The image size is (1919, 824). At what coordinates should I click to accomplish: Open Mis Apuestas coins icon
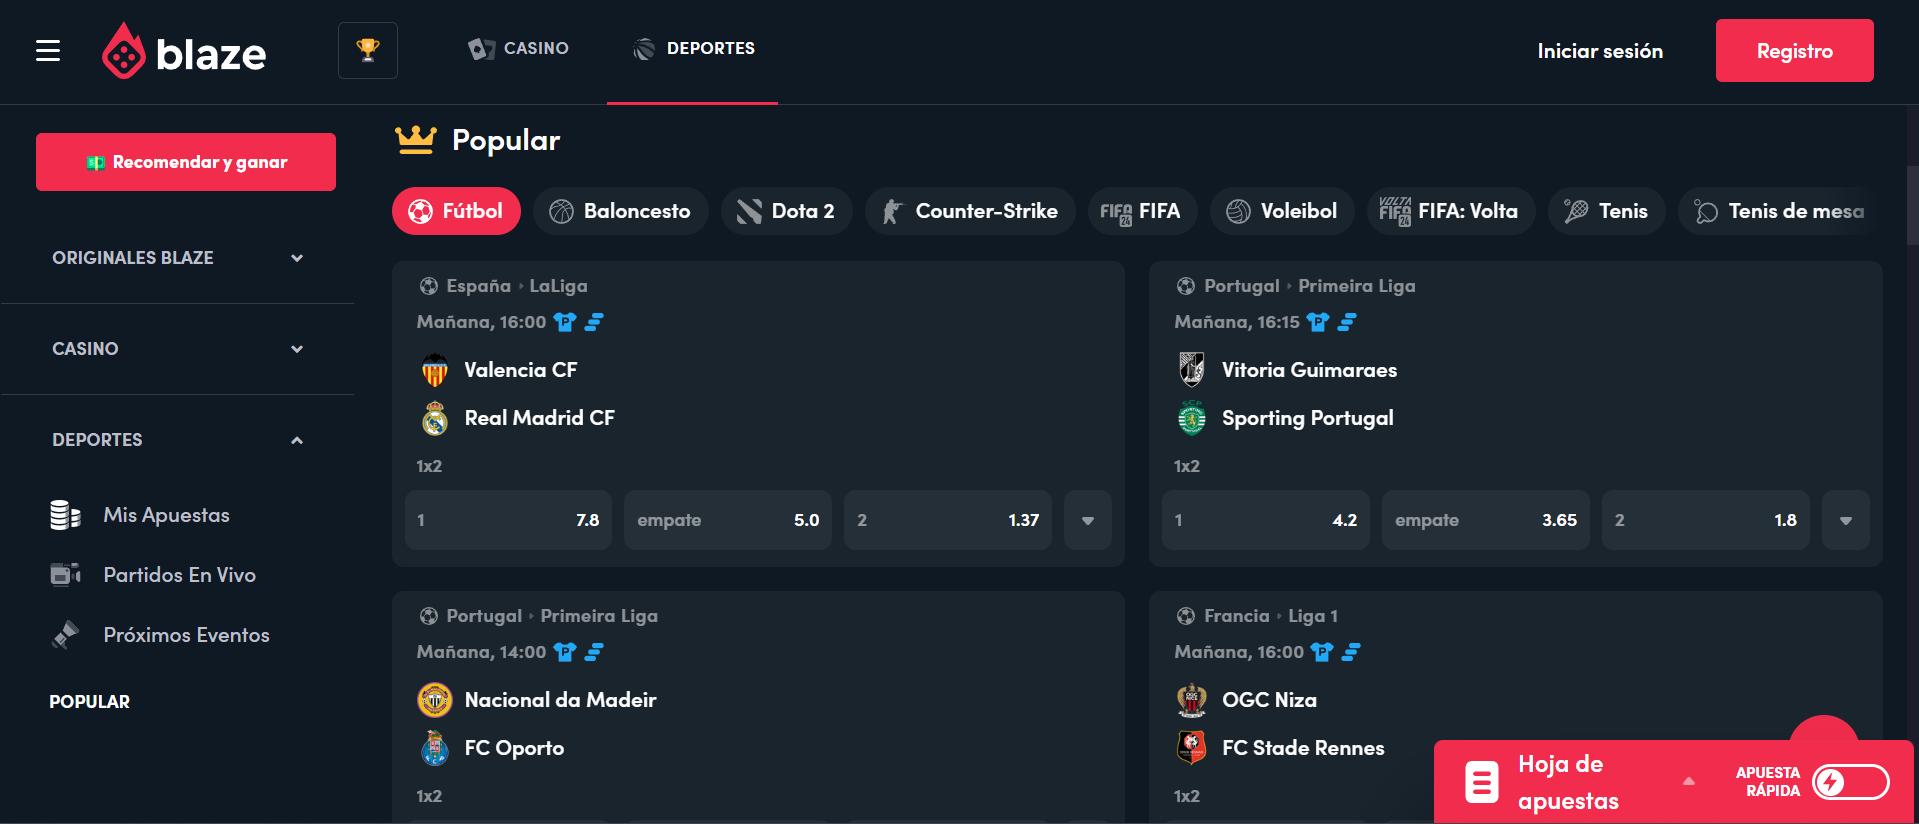[65, 515]
